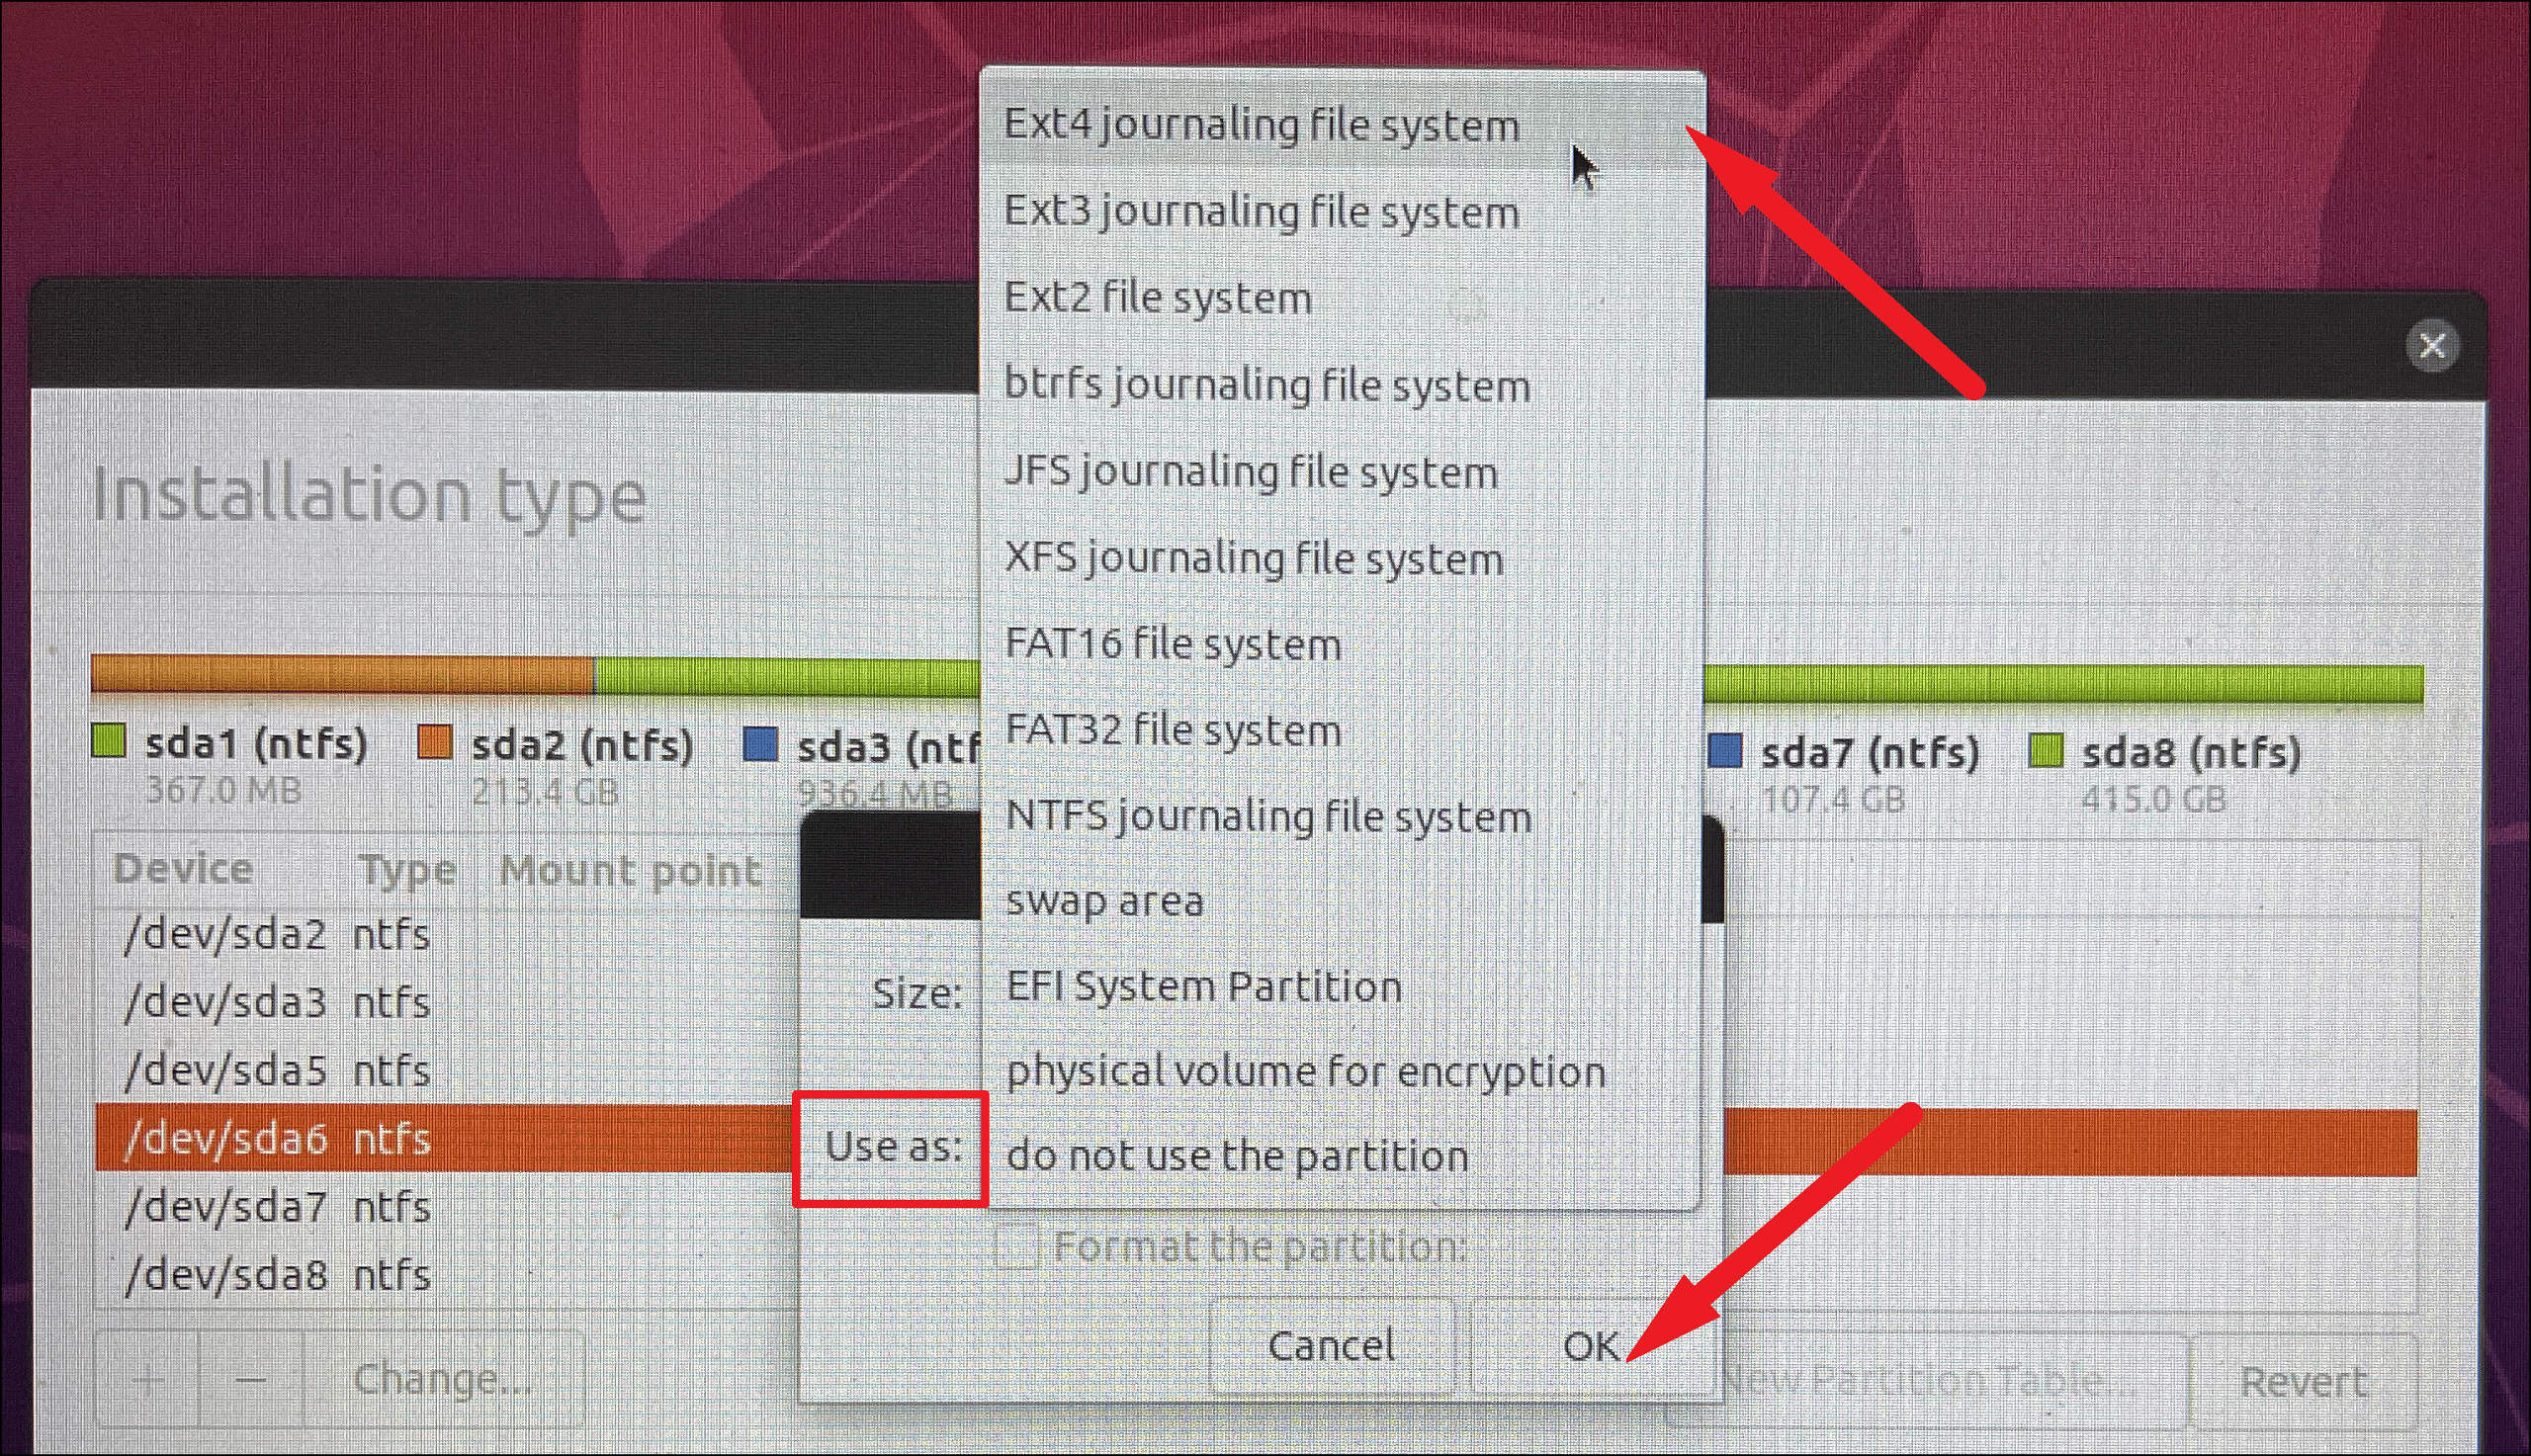Select btrfs journaling file system
2531x1456 pixels.
[1342, 385]
